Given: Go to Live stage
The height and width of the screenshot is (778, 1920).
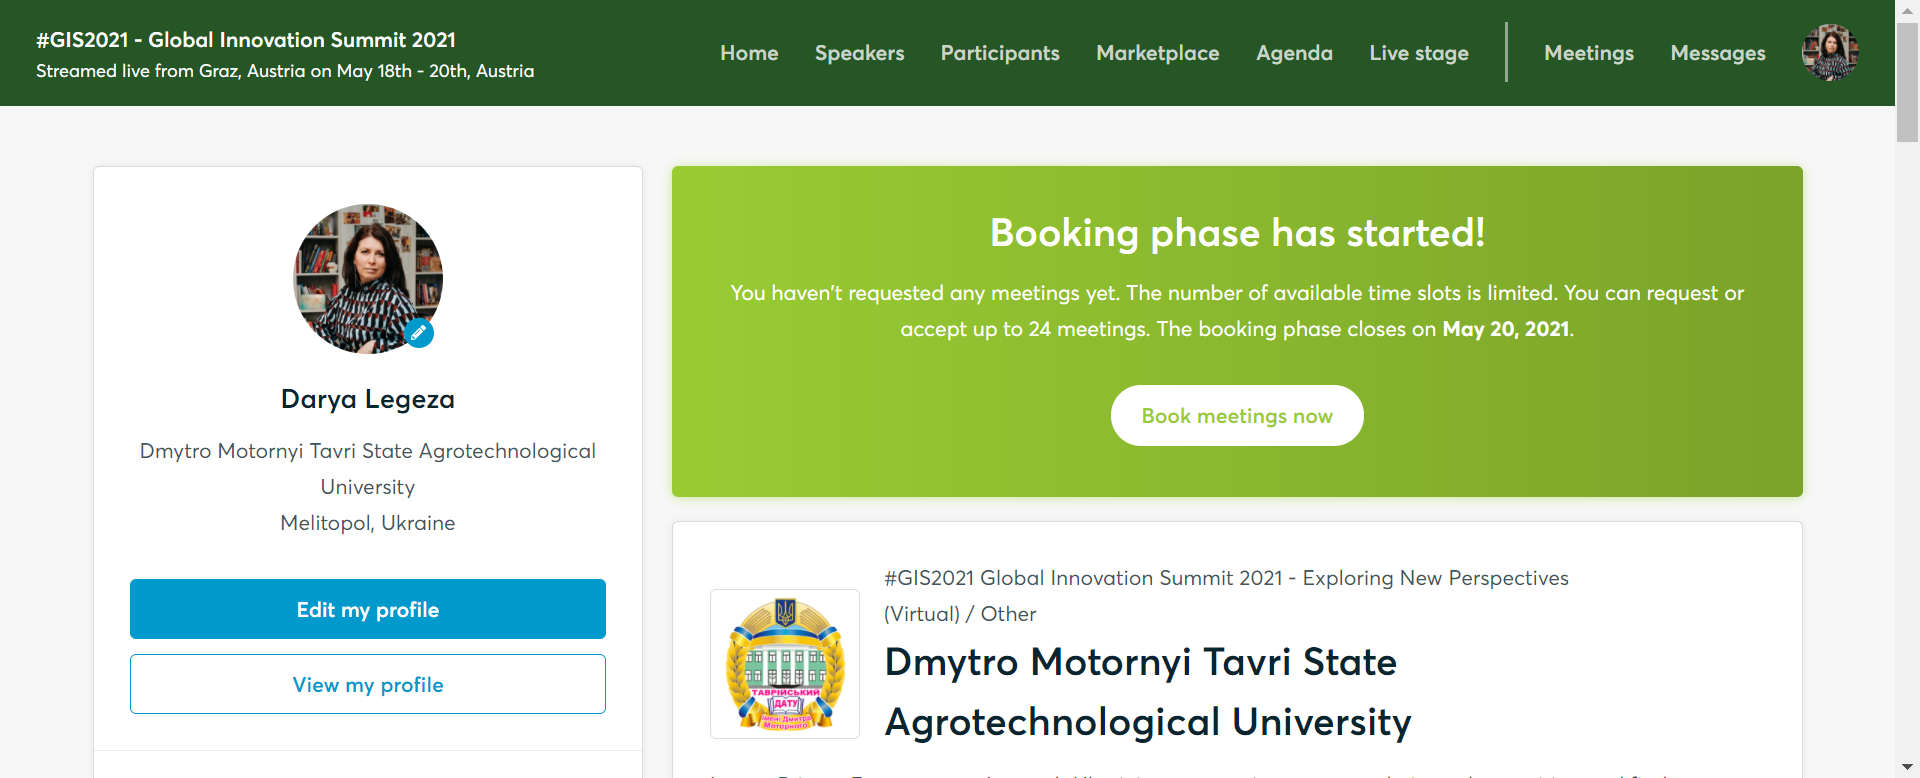Looking at the screenshot, I should point(1418,53).
